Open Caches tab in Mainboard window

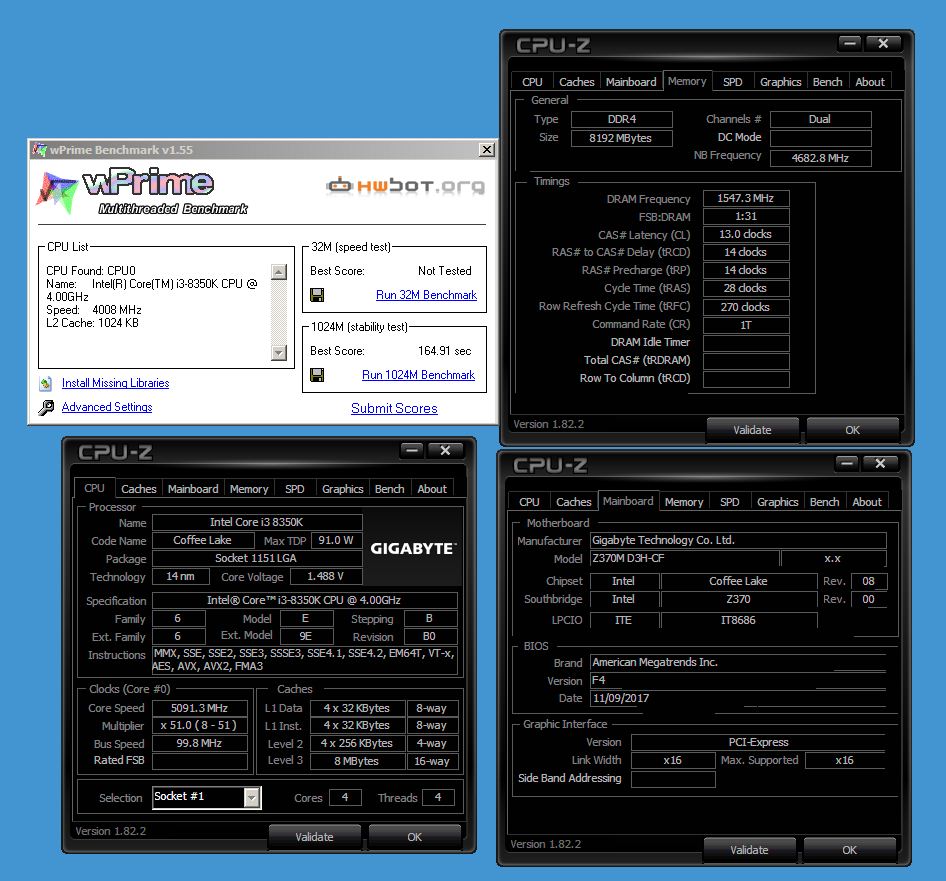pos(574,502)
